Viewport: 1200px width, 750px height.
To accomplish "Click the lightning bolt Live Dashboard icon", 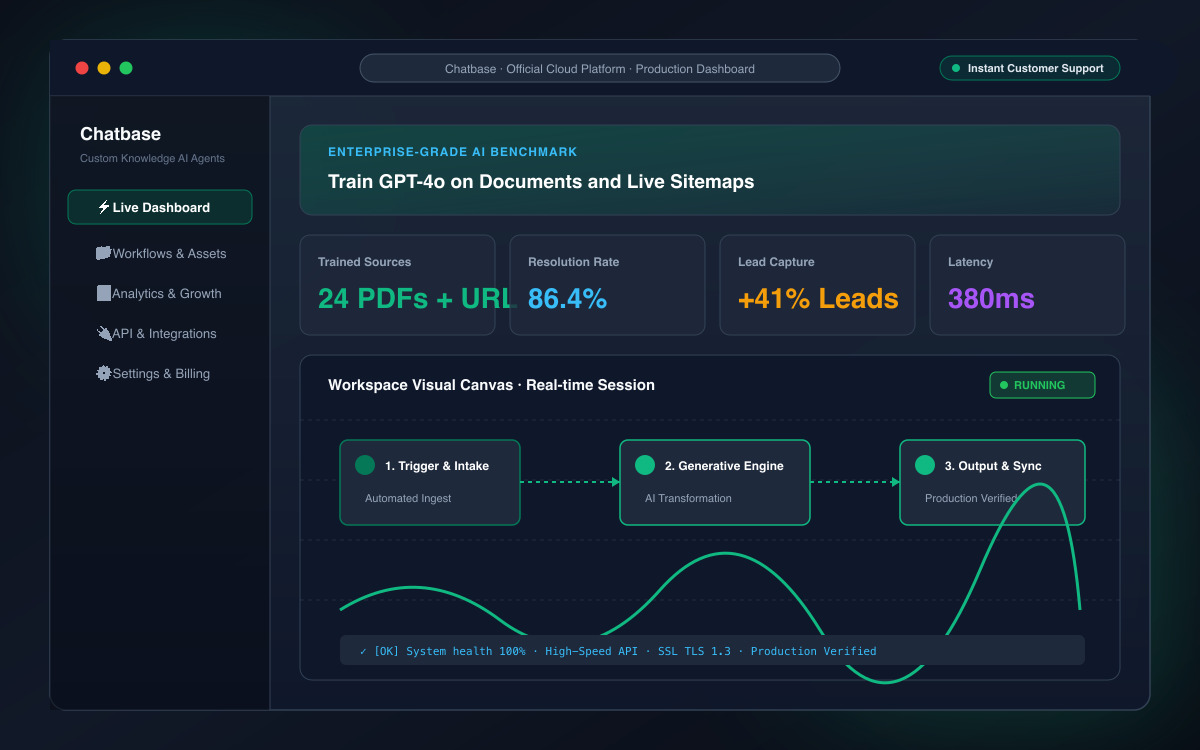I will 104,207.
